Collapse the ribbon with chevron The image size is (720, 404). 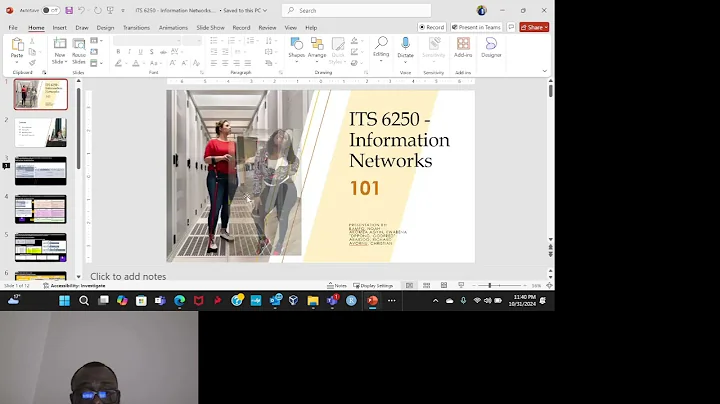545,71
